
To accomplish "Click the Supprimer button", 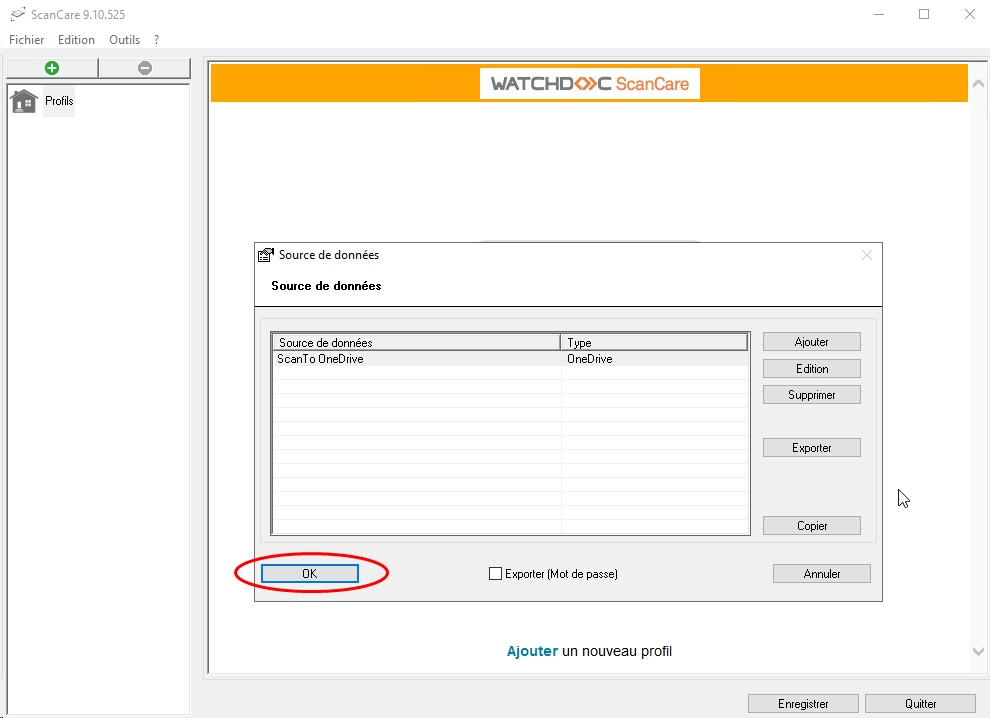I will [811, 395].
